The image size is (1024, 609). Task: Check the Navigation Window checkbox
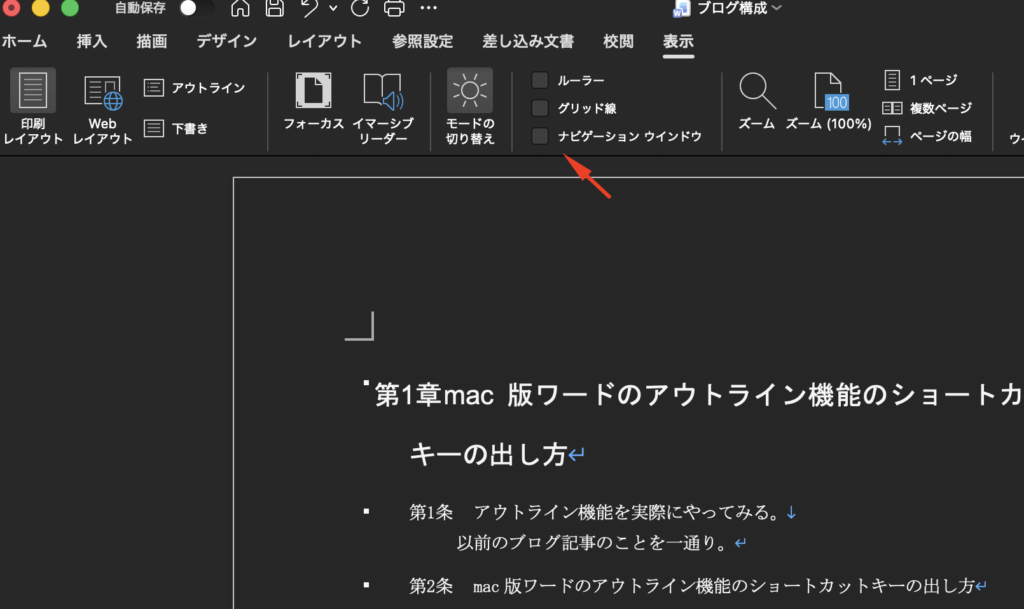click(x=540, y=136)
